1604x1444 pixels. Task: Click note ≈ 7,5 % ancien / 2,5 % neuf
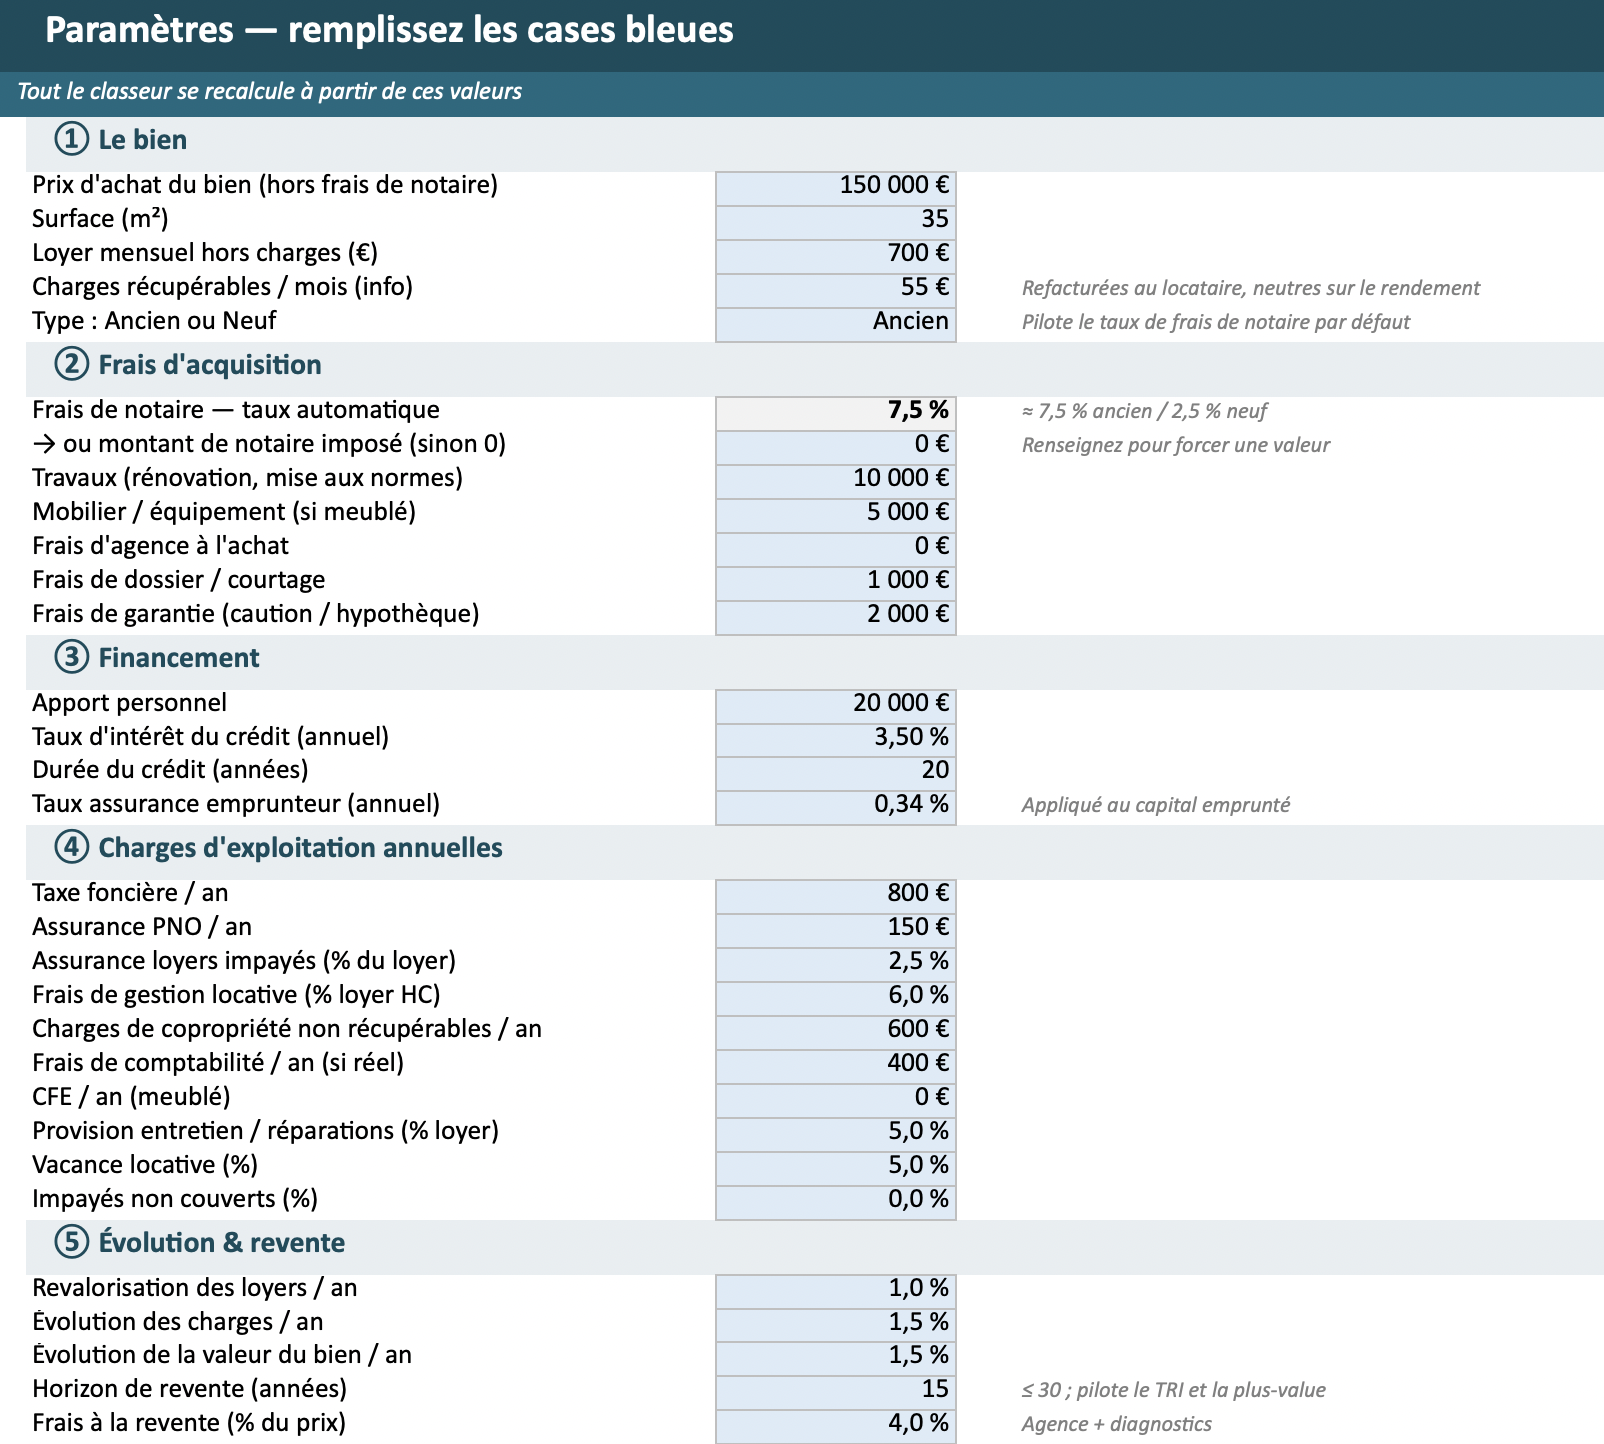pos(1144,411)
